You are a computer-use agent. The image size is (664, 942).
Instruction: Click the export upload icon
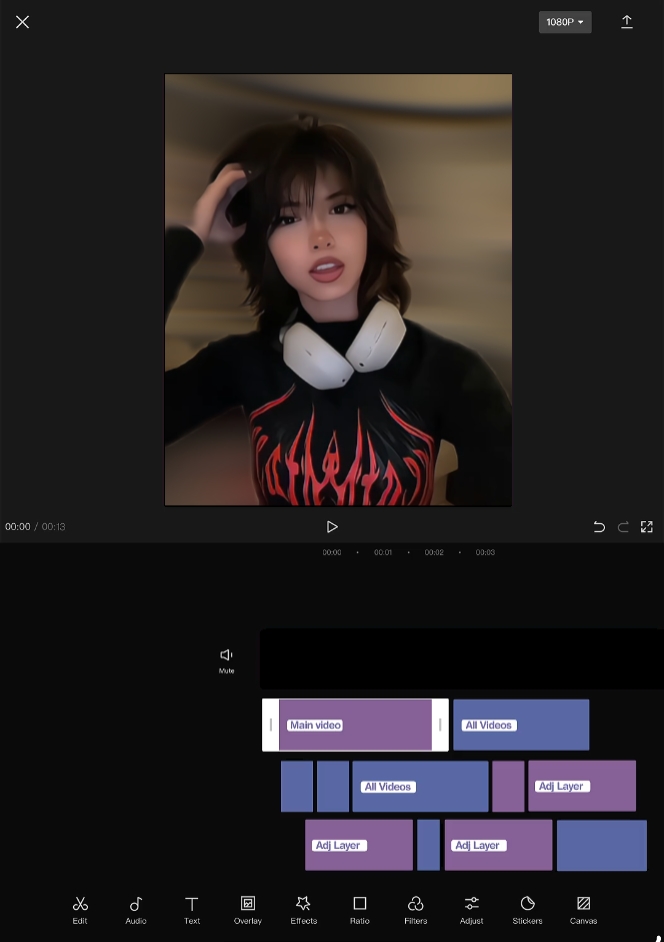pyautogui.click(x=627, y=22)
